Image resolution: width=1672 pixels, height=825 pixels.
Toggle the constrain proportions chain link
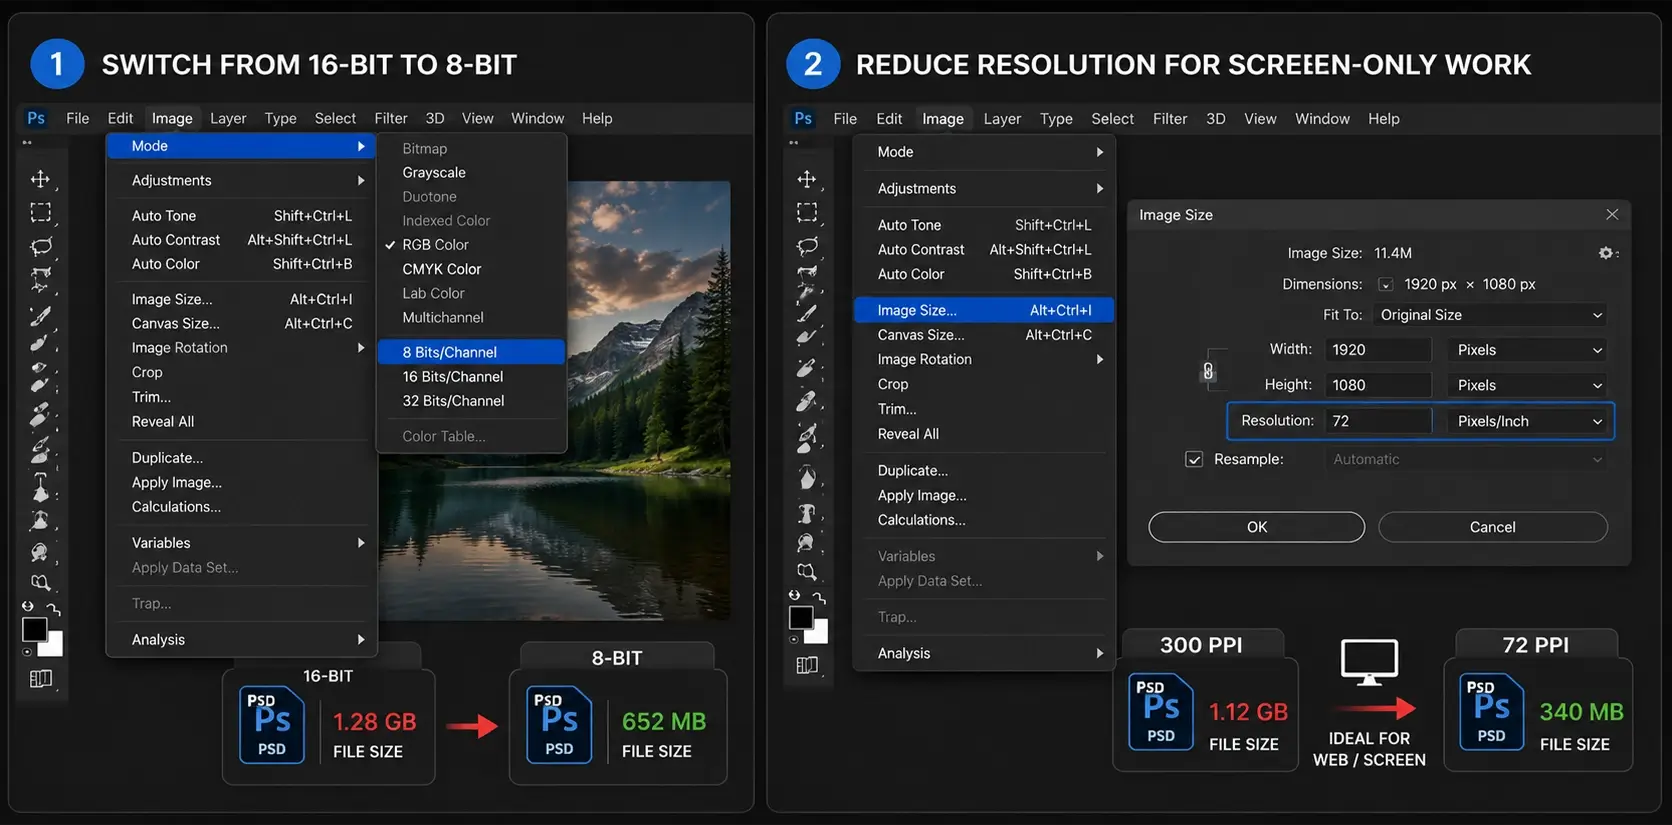1208,372
